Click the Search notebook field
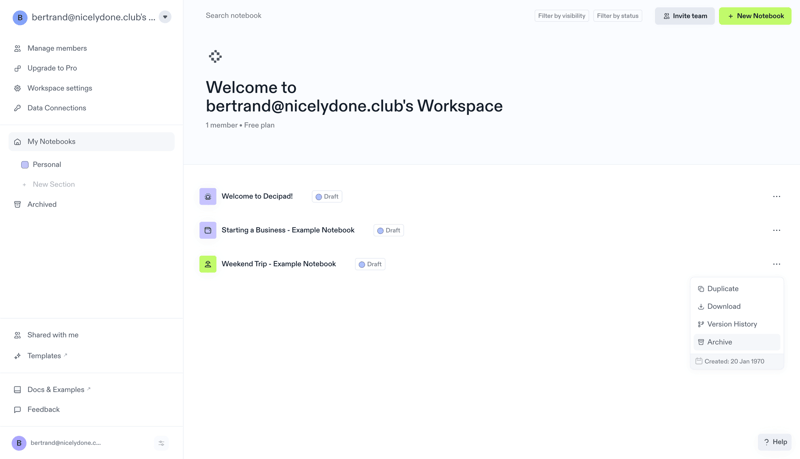 (x=300, y=16)
